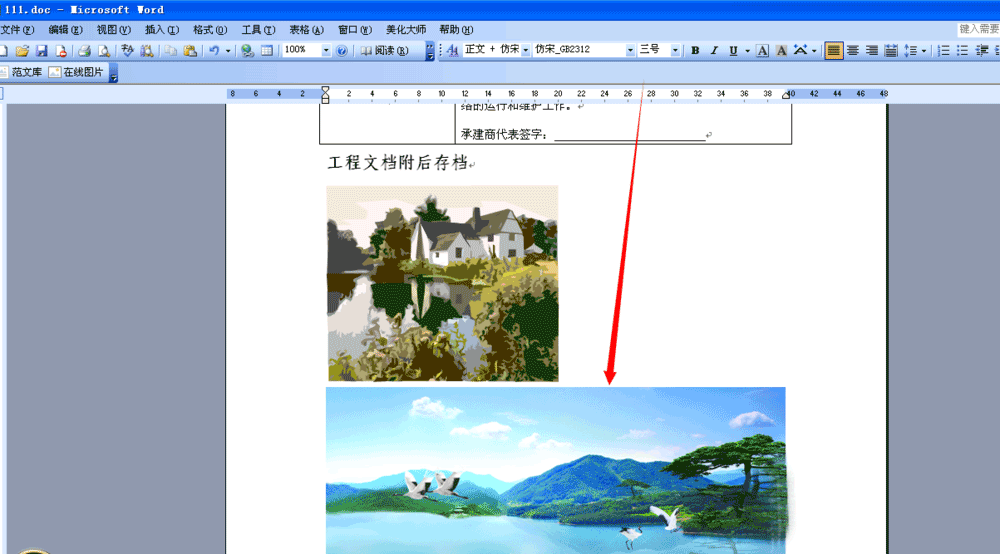This screenshot has width=1000, height=554.
Task: Click the decrease indent icon
Action: point(982,50)
